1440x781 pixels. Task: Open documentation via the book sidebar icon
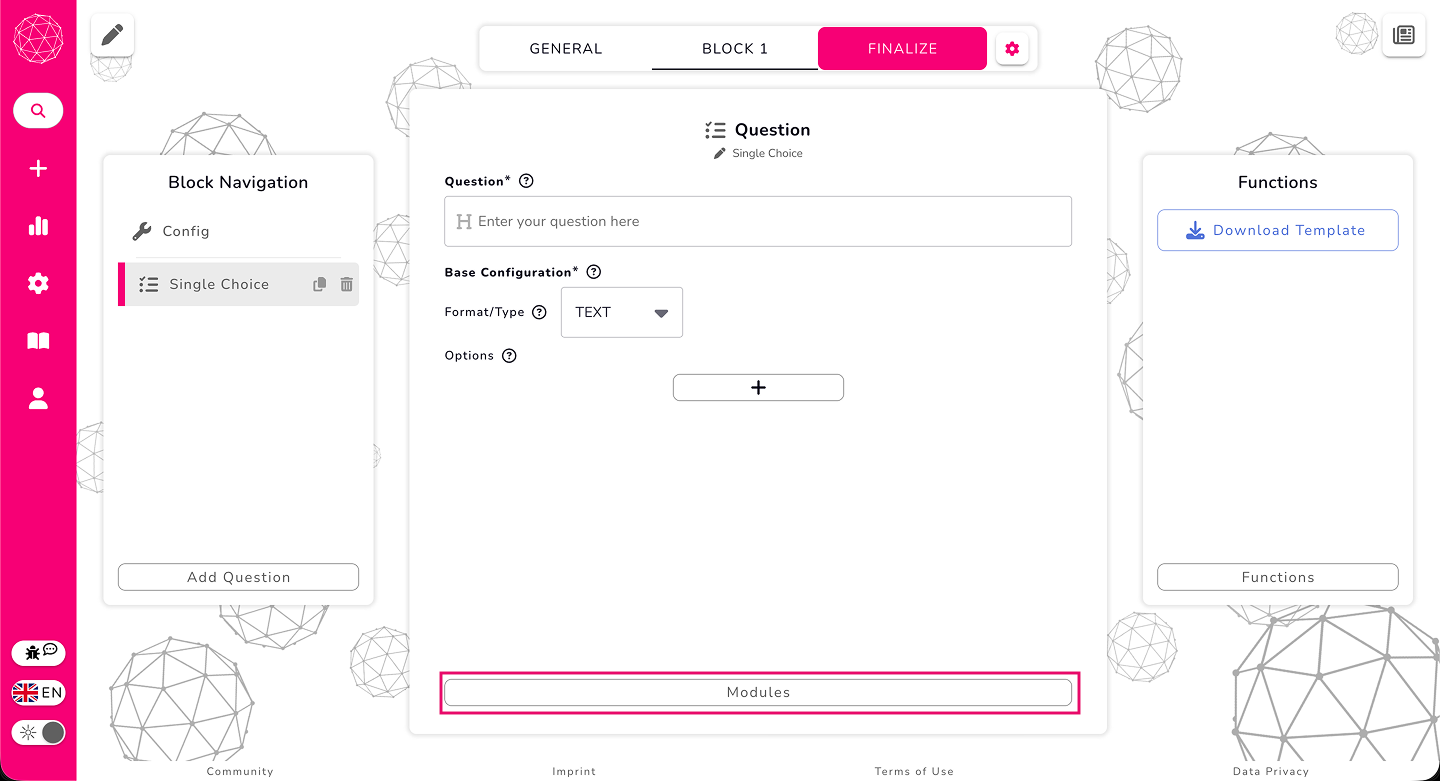click(x=38, y=341)
